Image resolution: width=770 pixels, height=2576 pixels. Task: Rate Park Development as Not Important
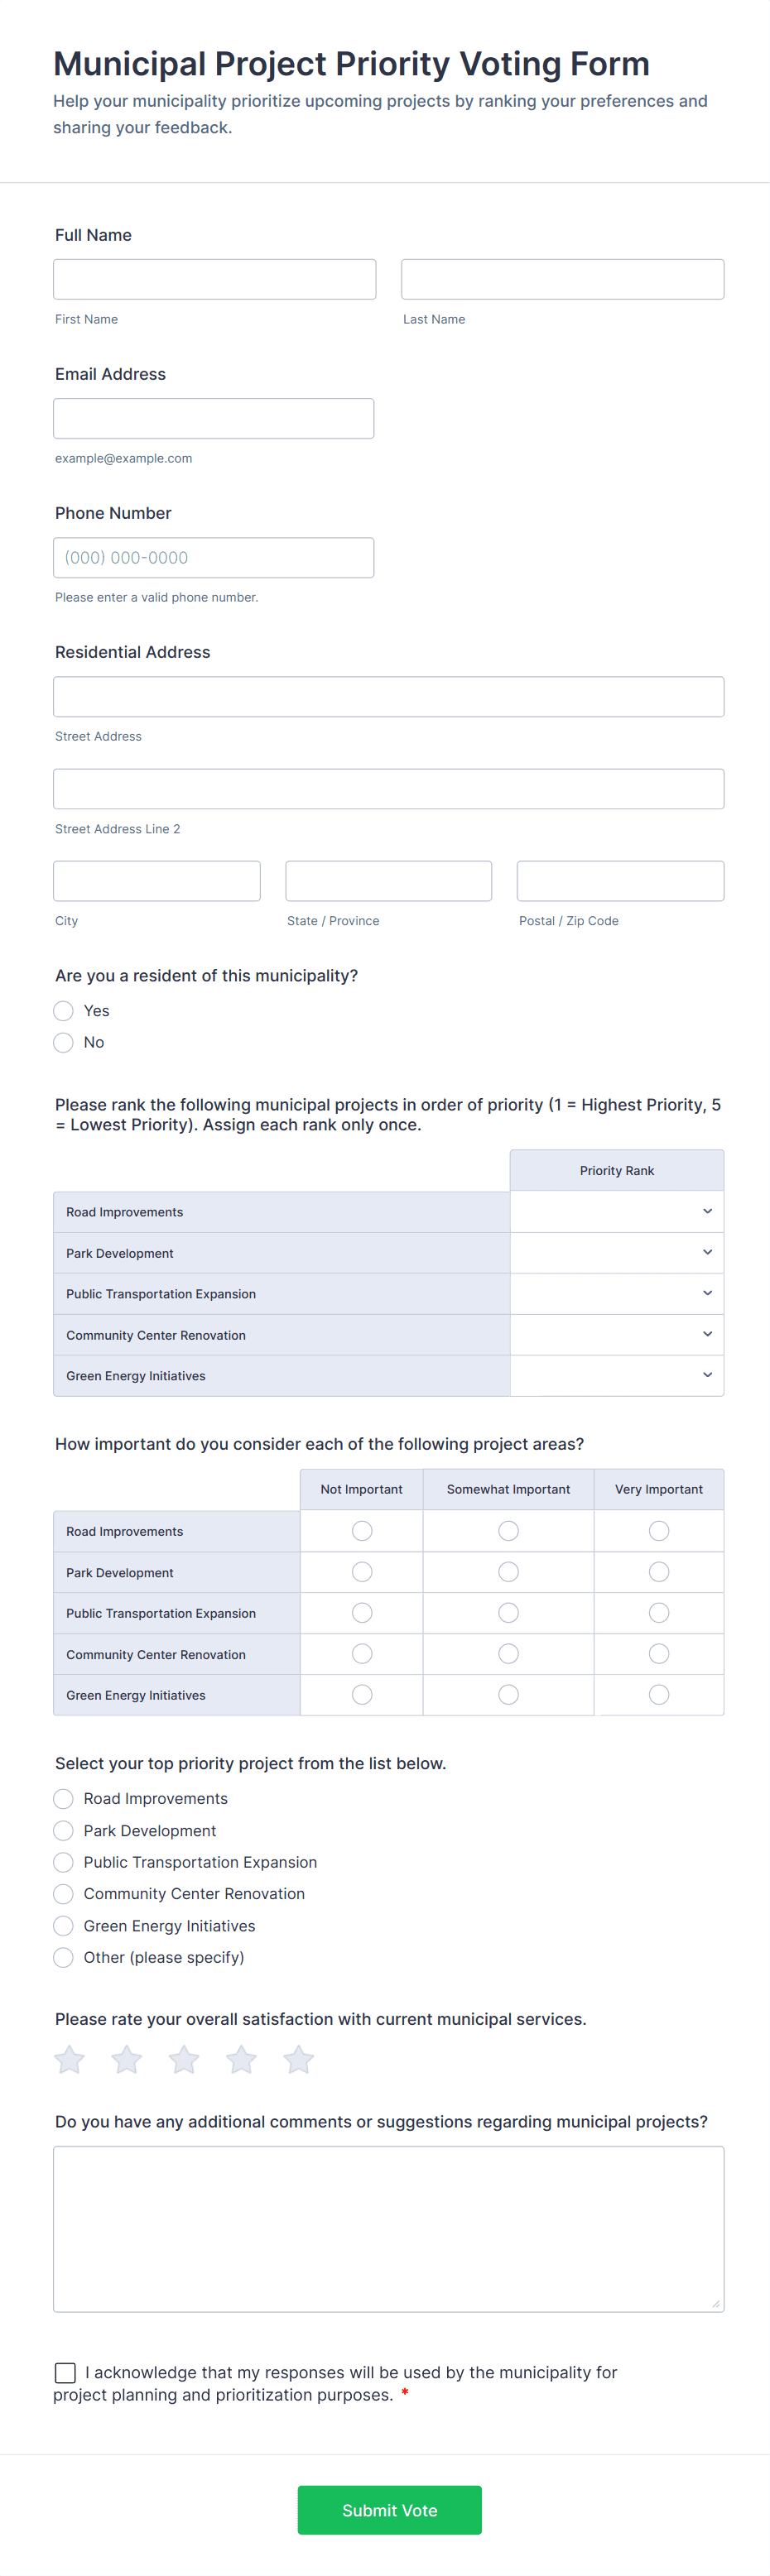pyautogui.click(x=361, y=1571)
